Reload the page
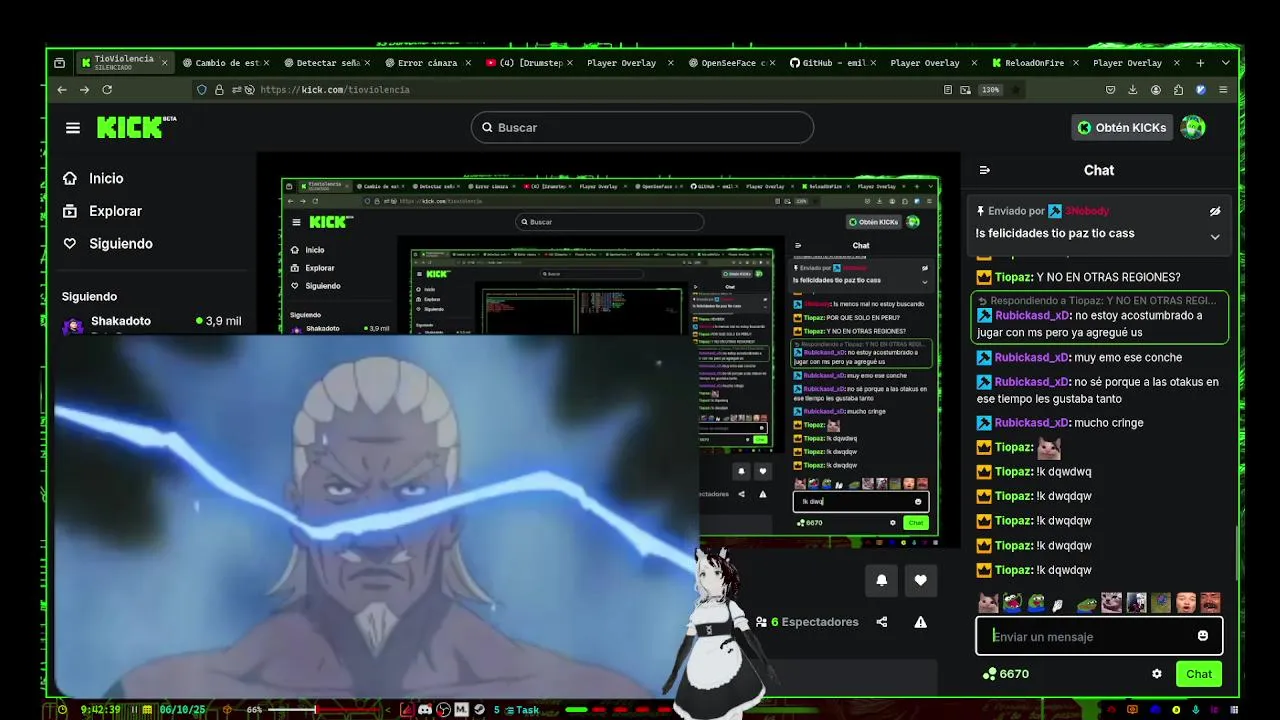1280x720 pixels. tap(107, 90)
